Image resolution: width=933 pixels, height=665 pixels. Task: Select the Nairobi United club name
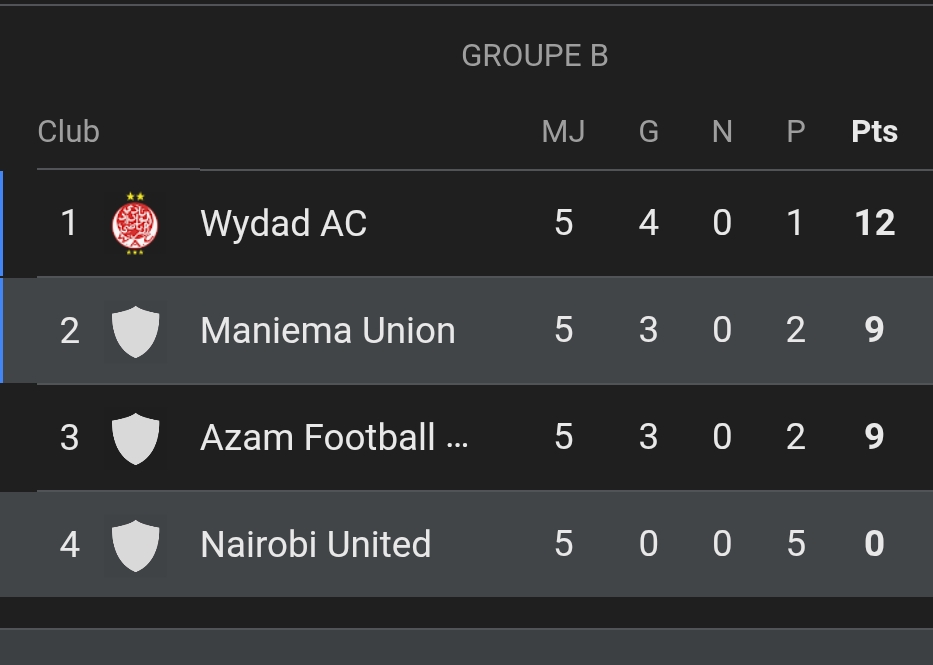click(x=315, y=545)
